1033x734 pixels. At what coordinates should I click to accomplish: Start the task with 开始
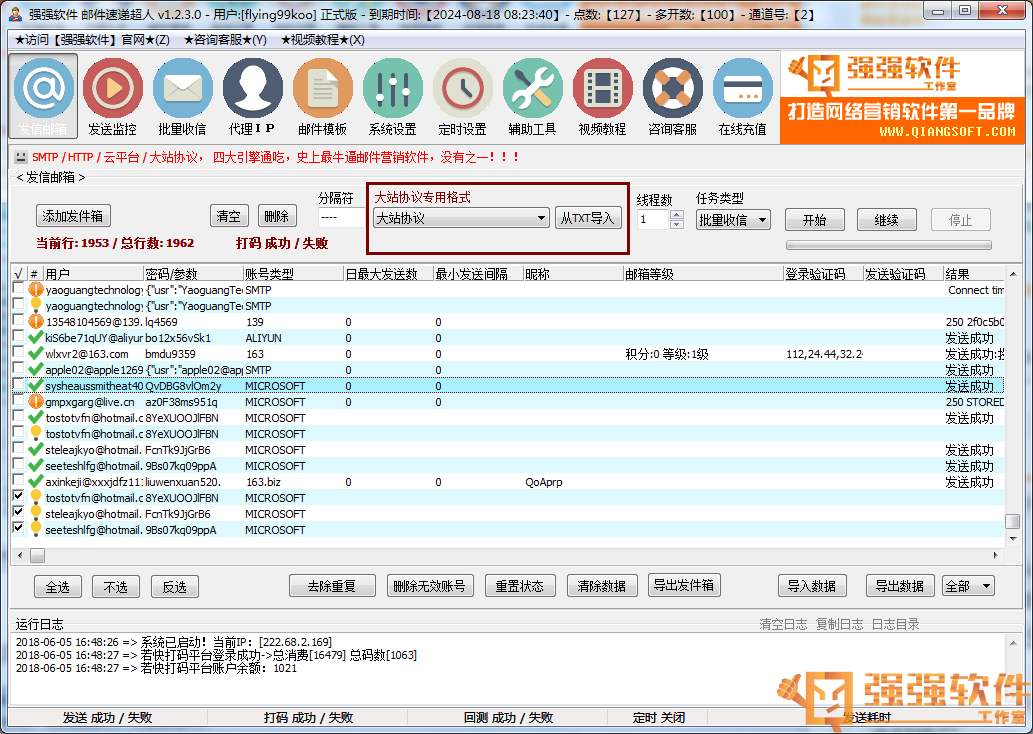click(x=815, y=220)
